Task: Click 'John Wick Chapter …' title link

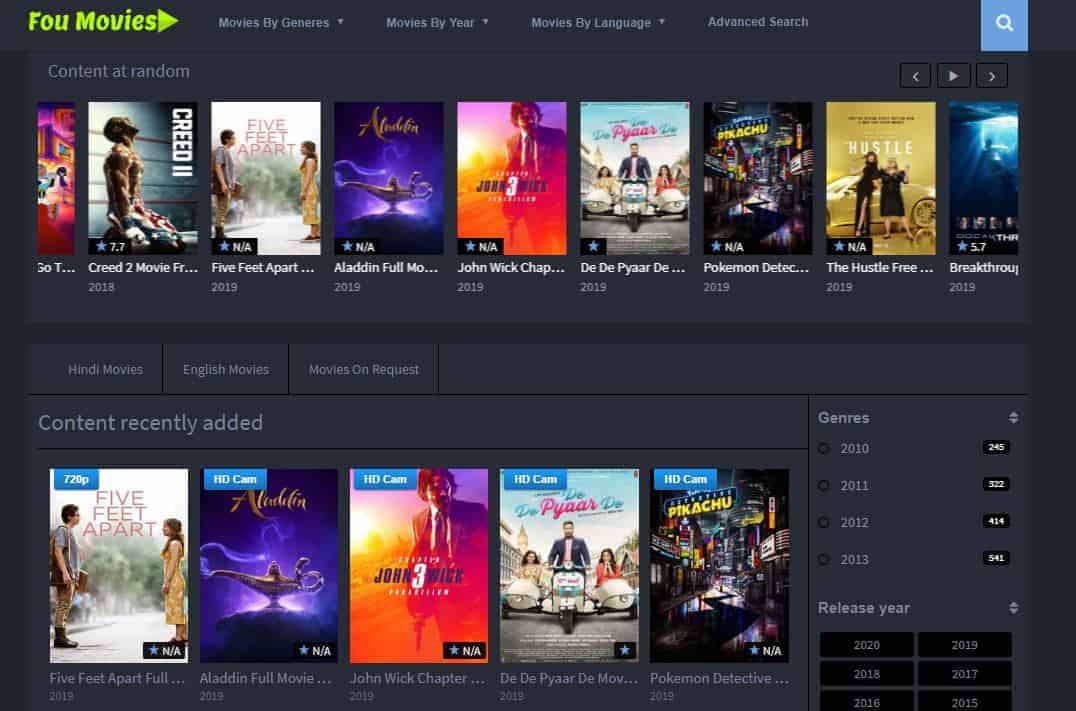Action: (x=417, y=678)
